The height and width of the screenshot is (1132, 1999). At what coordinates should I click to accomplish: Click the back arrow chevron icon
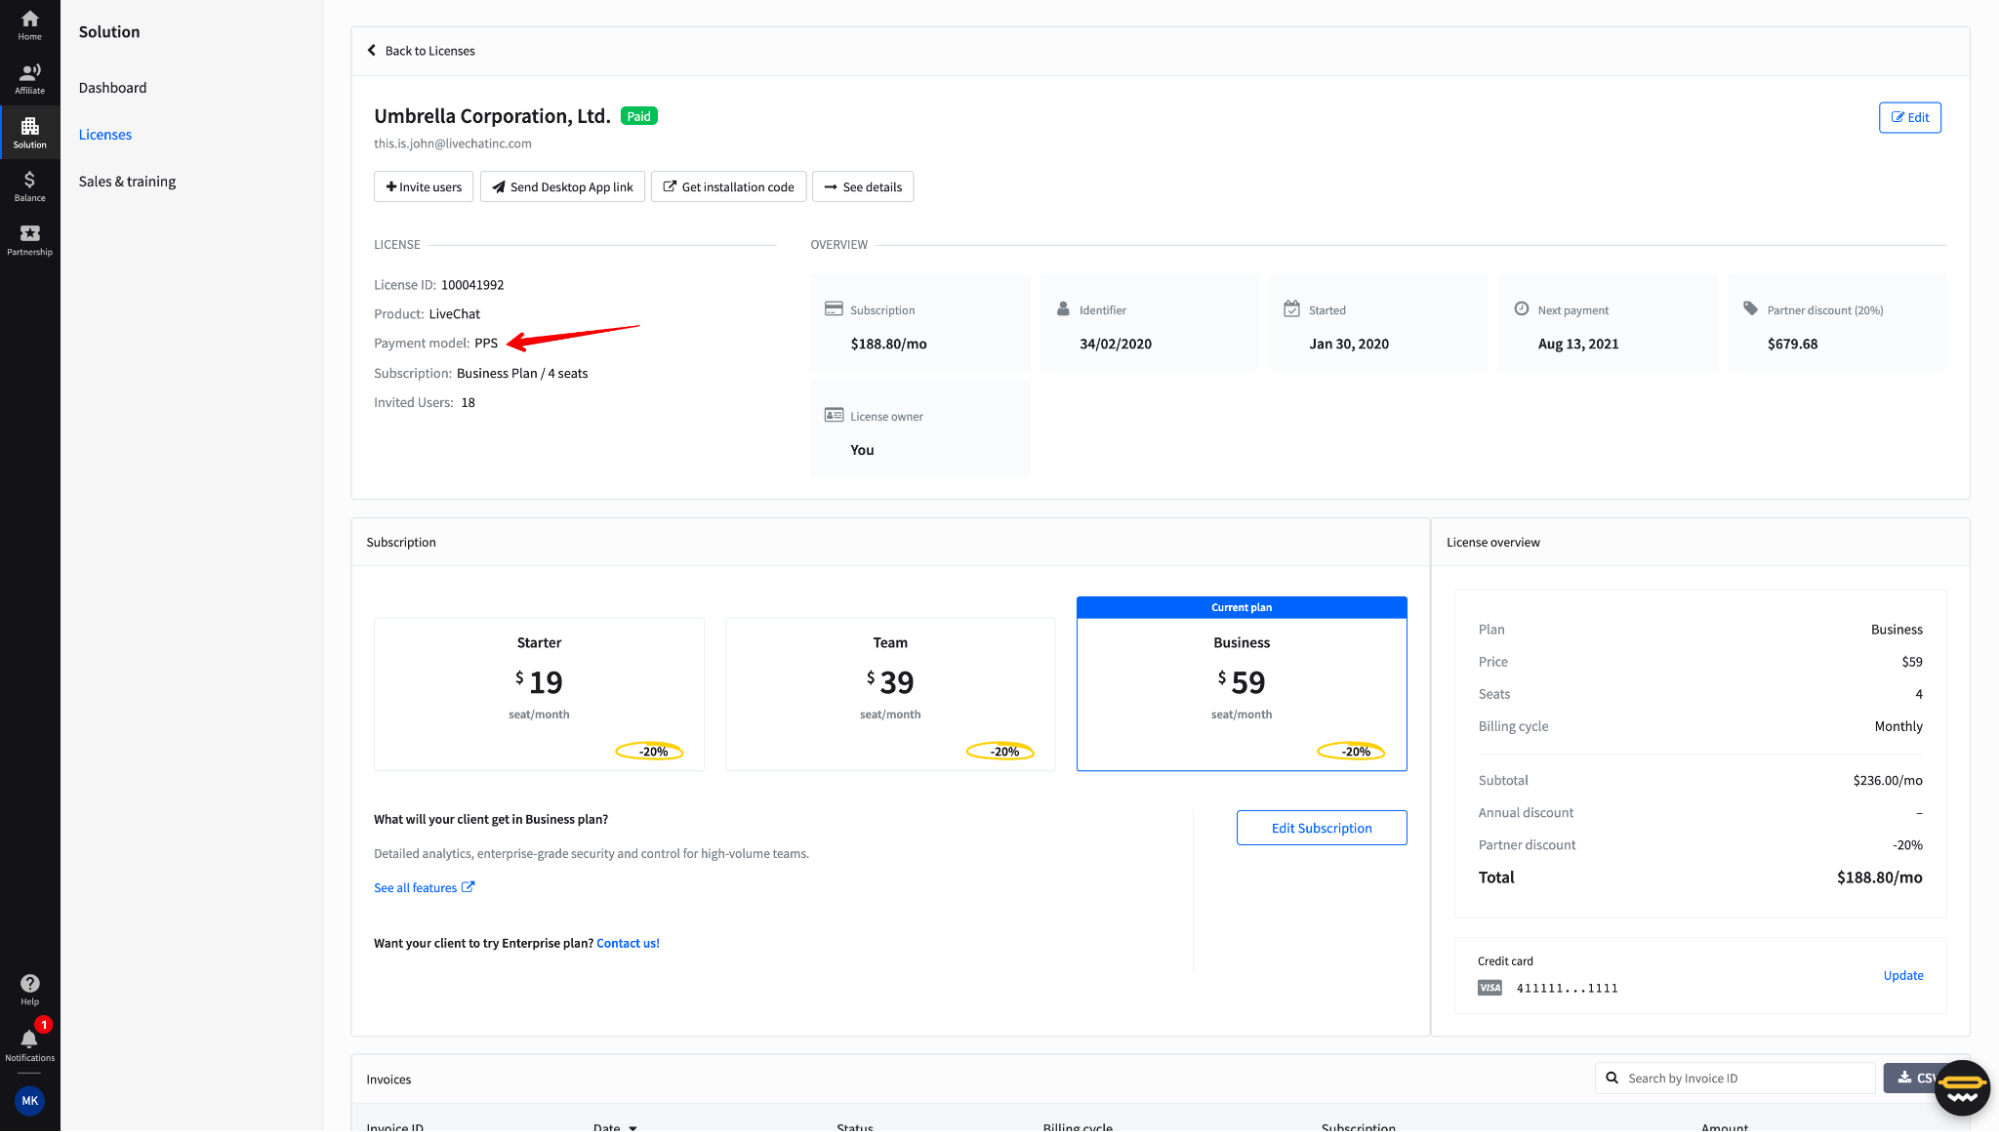point(372,50)
